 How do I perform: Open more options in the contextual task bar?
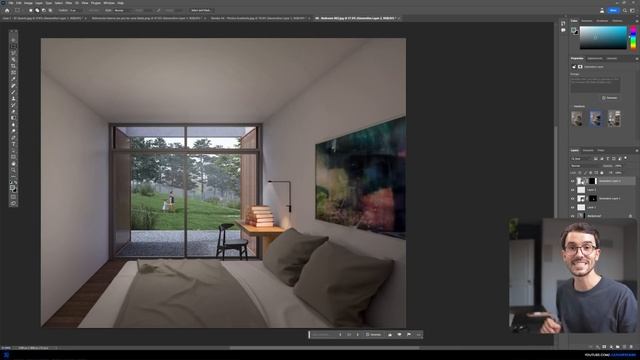[418, 335]
